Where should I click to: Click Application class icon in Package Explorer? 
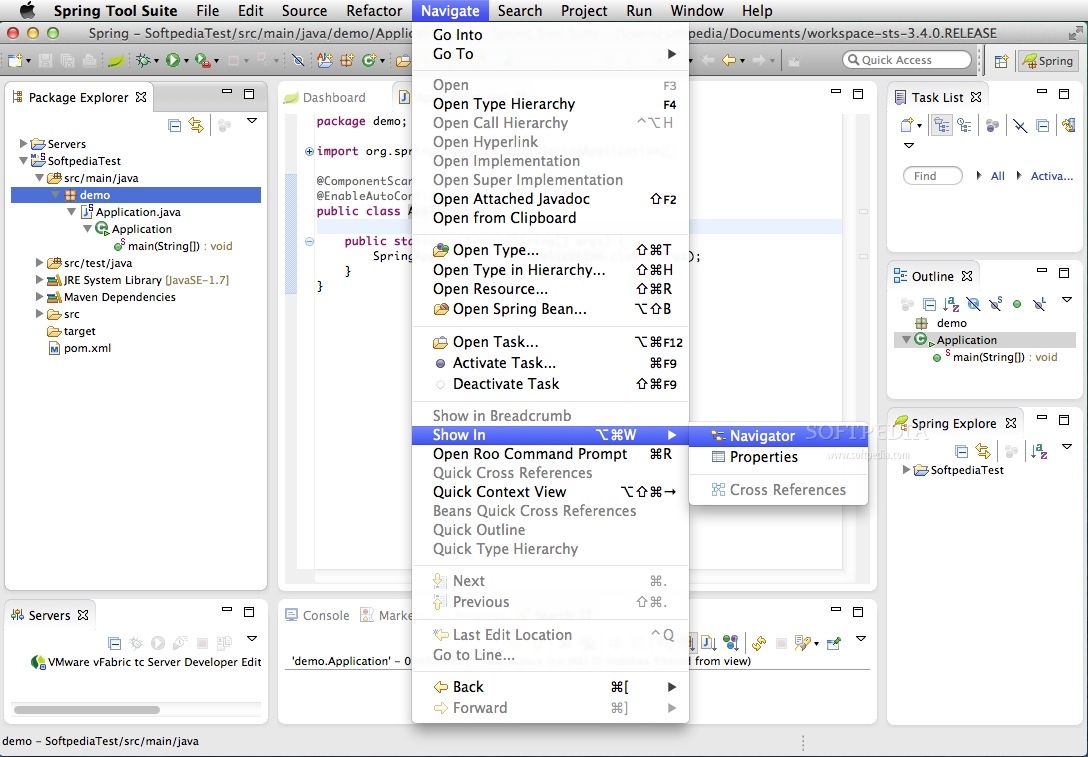pyautogui.click(x=102, y=228)
